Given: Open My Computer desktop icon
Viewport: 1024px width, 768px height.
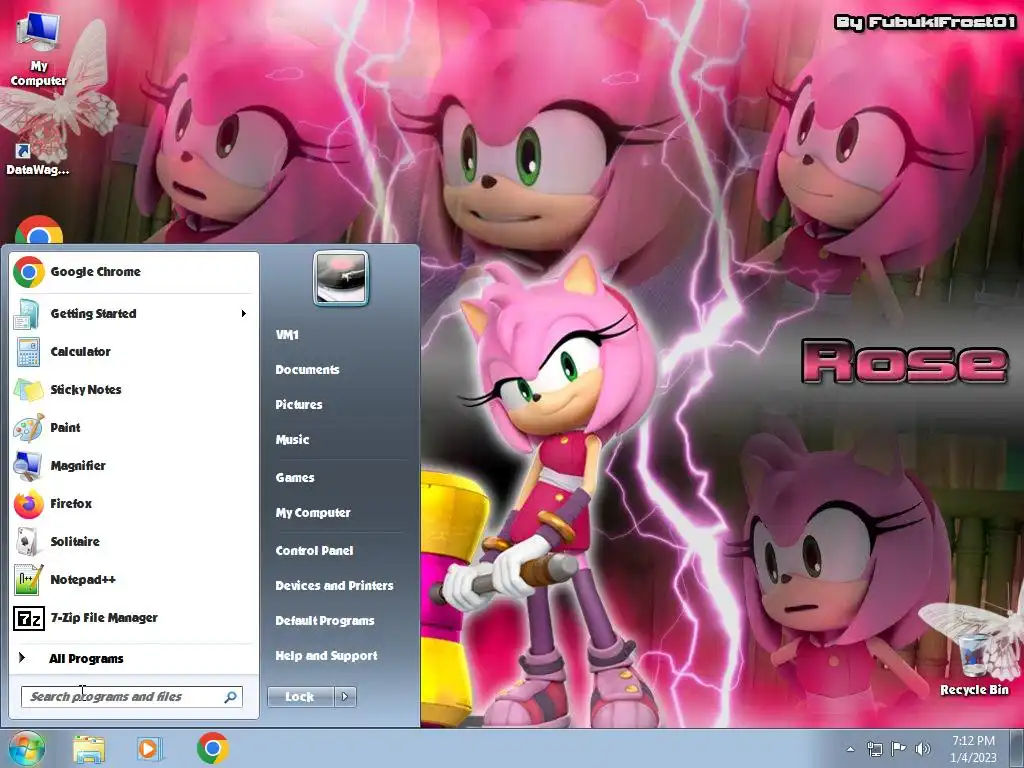Looking at the screenshot, I should [x=38, y=49].
